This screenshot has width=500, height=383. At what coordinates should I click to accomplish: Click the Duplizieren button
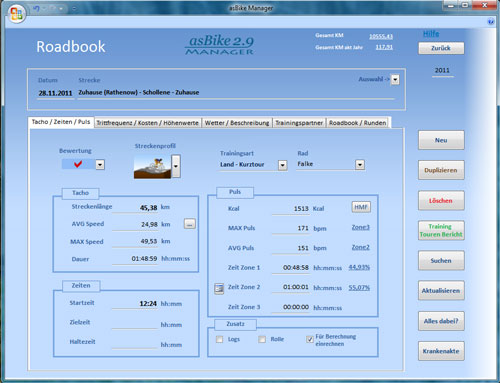[441, 170]
